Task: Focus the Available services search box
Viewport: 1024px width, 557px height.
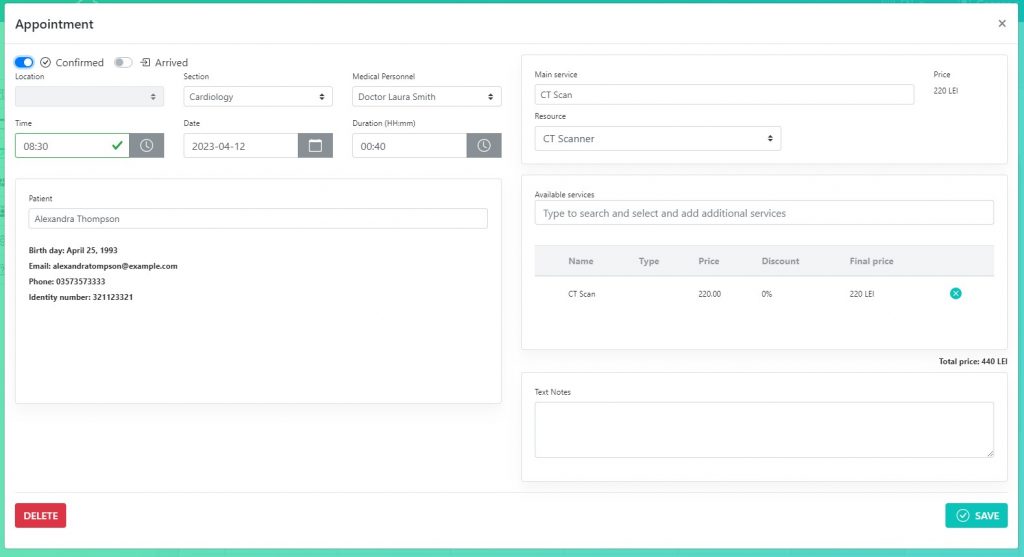Action: (764, 213)
